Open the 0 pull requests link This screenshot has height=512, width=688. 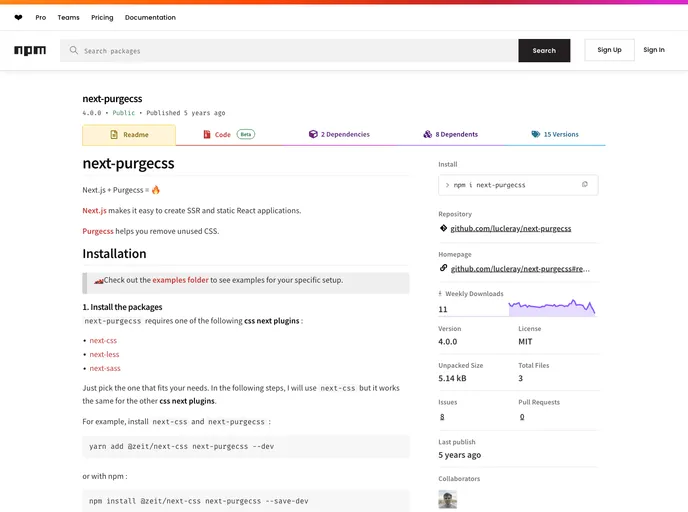coord(522,417)
